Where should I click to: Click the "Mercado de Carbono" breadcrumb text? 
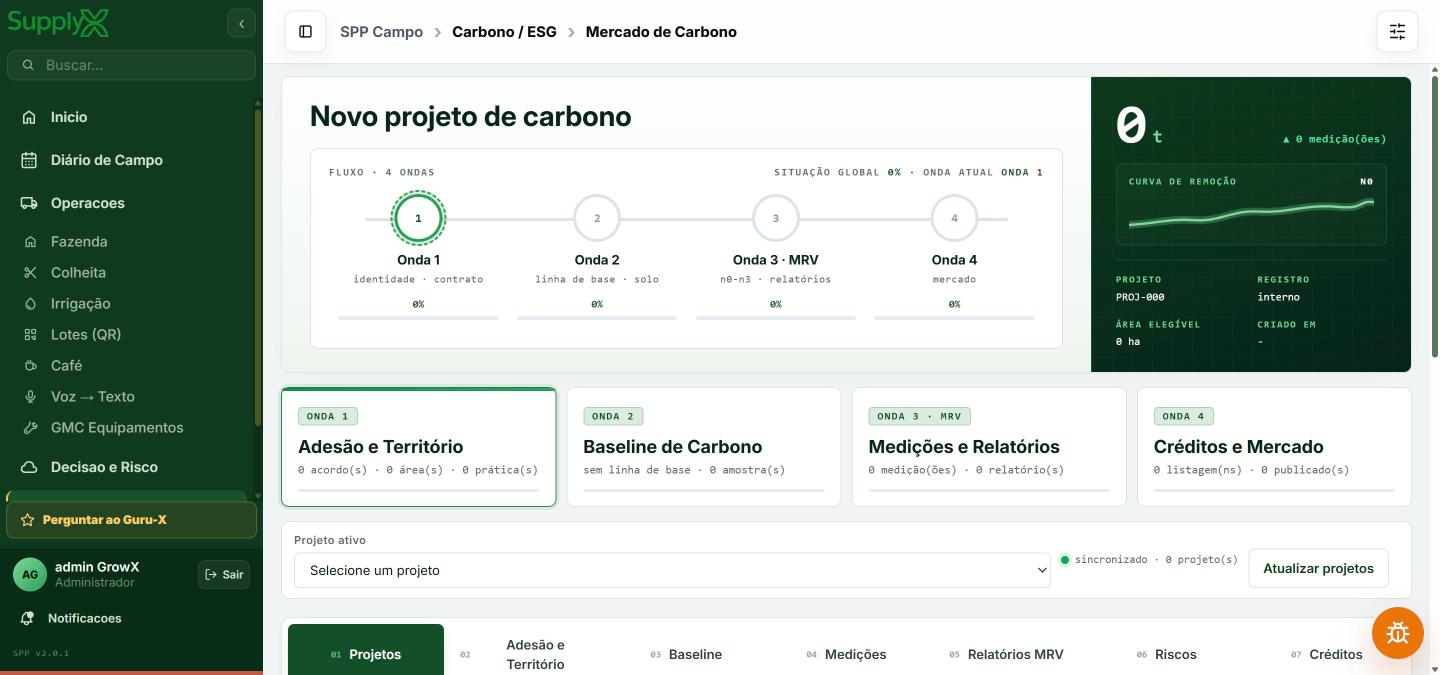coord(661,32)
